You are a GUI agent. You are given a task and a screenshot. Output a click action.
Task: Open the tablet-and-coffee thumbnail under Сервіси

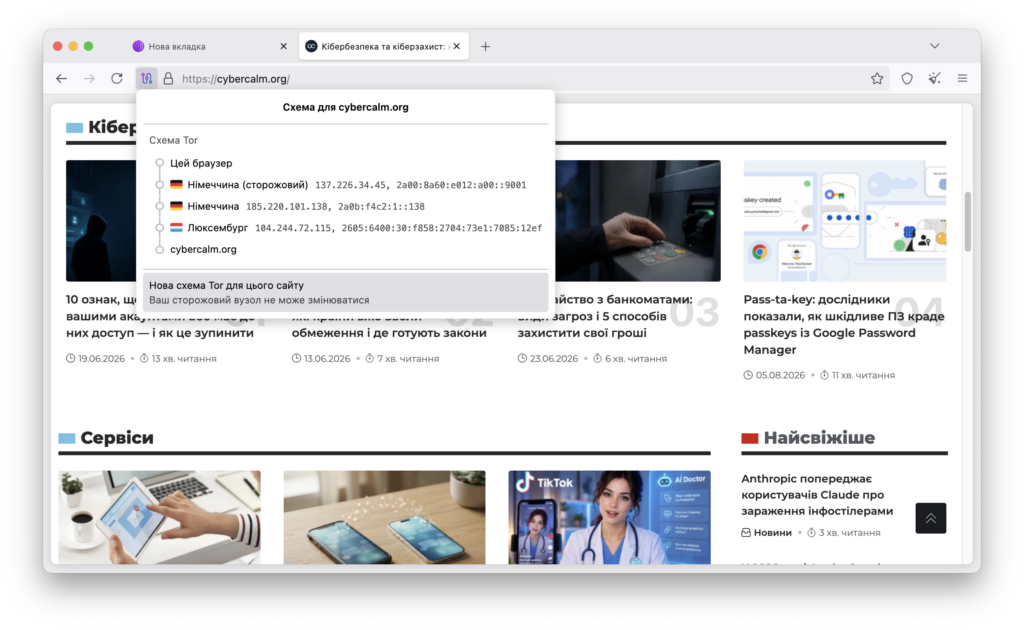pos(159,517)
